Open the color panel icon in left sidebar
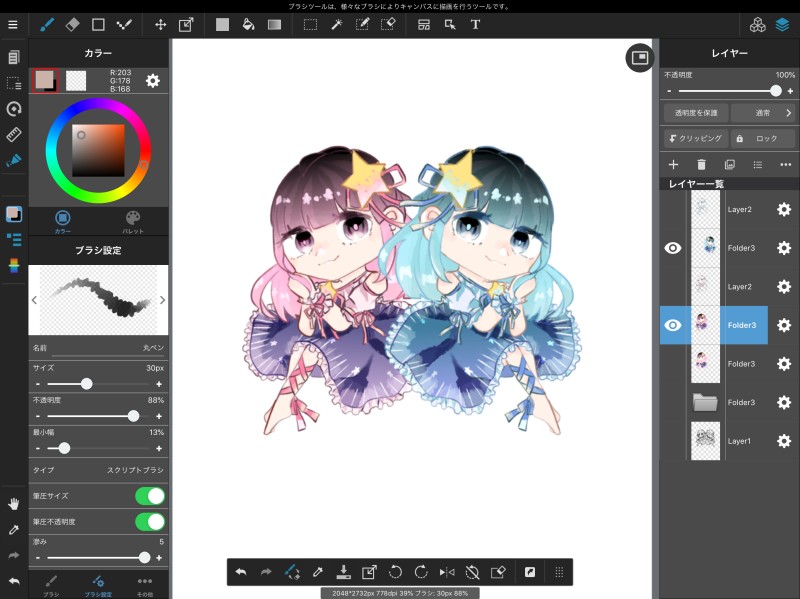Viewport: 800px width, 599px height. coord(14,214)
